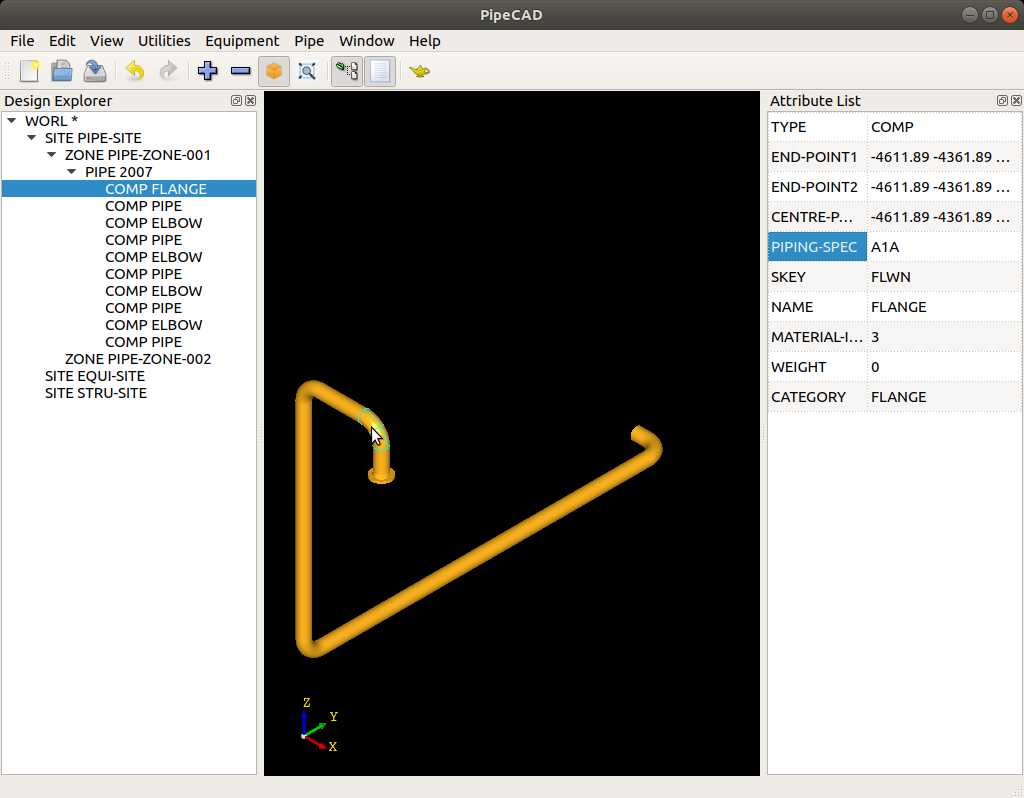Remove element with the blue minus icon
The width and height of the screenshot is (1024, 798).
coord(241,71)
